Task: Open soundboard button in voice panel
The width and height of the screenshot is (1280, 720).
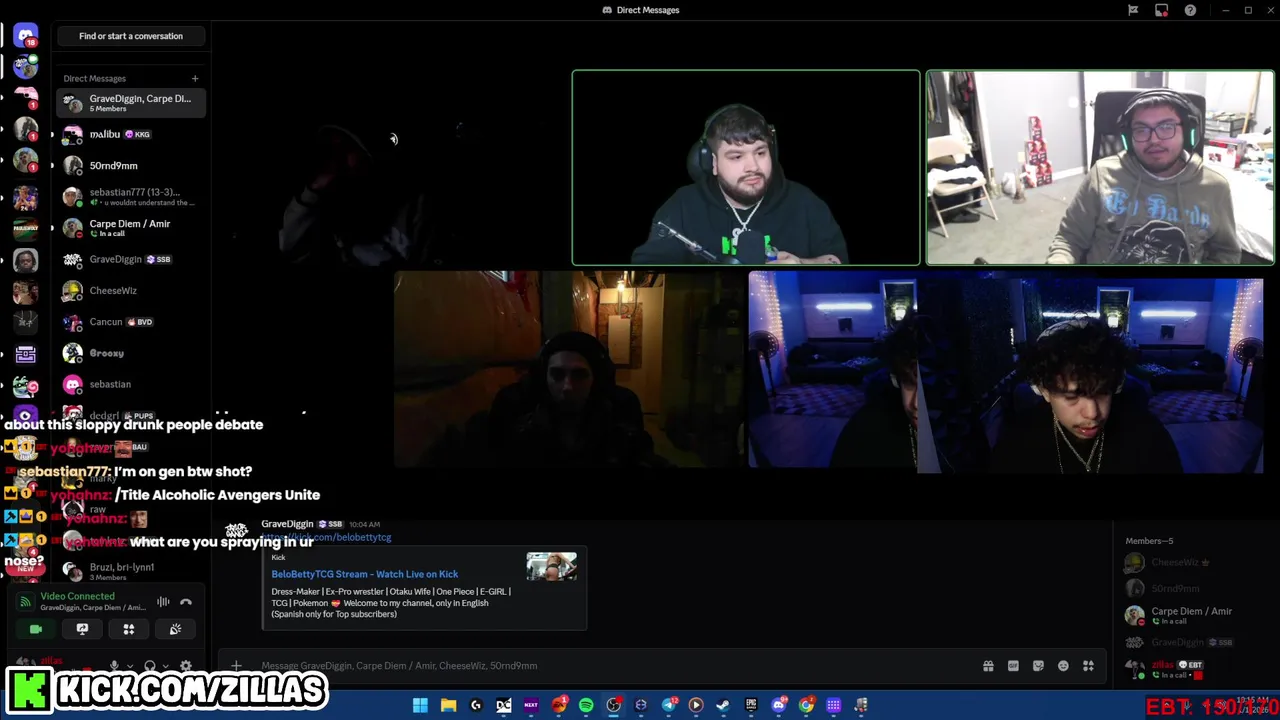Action: 175,629
